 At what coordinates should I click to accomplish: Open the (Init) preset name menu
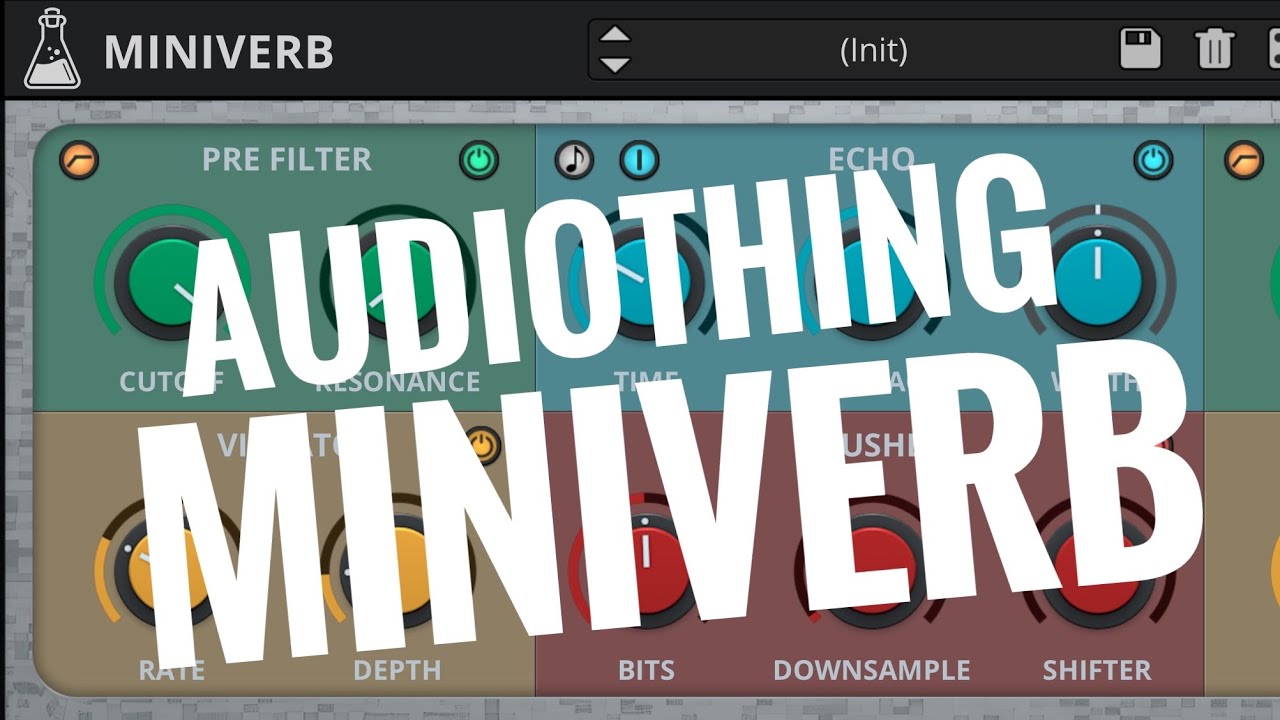pos(874,49)
